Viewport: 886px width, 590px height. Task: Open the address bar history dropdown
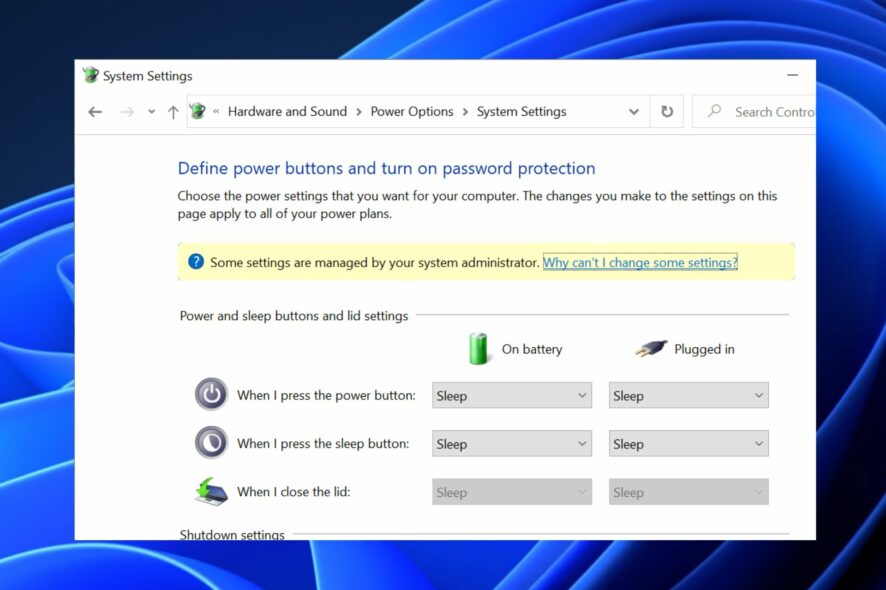(634, 112)
